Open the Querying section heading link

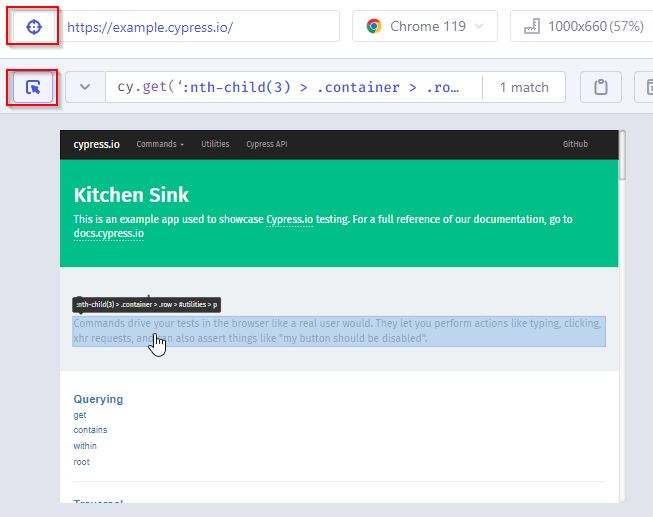[98, 399]
